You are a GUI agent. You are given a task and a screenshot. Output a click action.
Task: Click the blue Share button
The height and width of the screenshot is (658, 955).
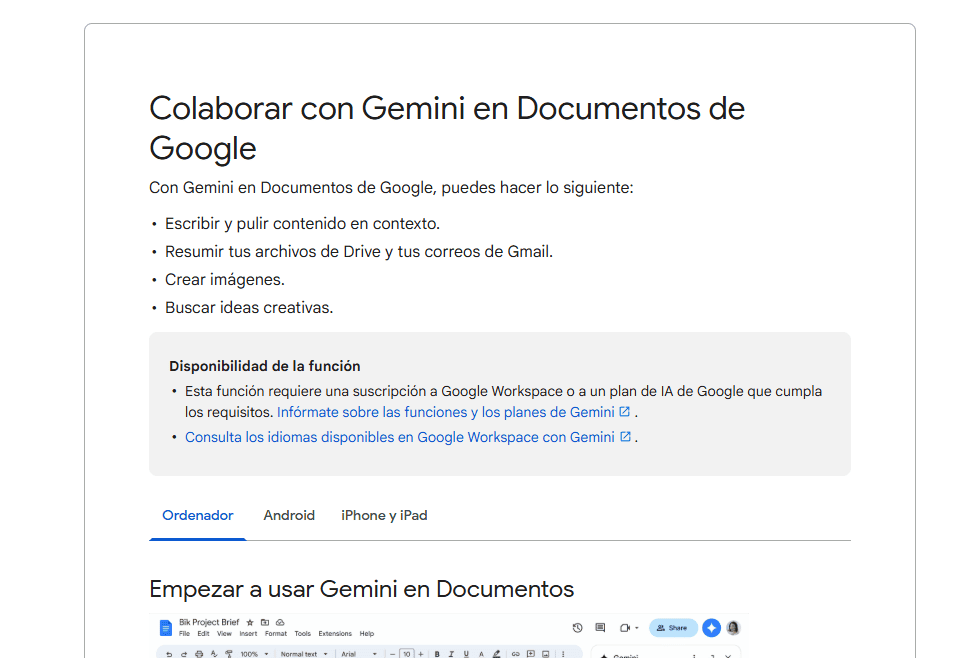(x=672, y=628)
